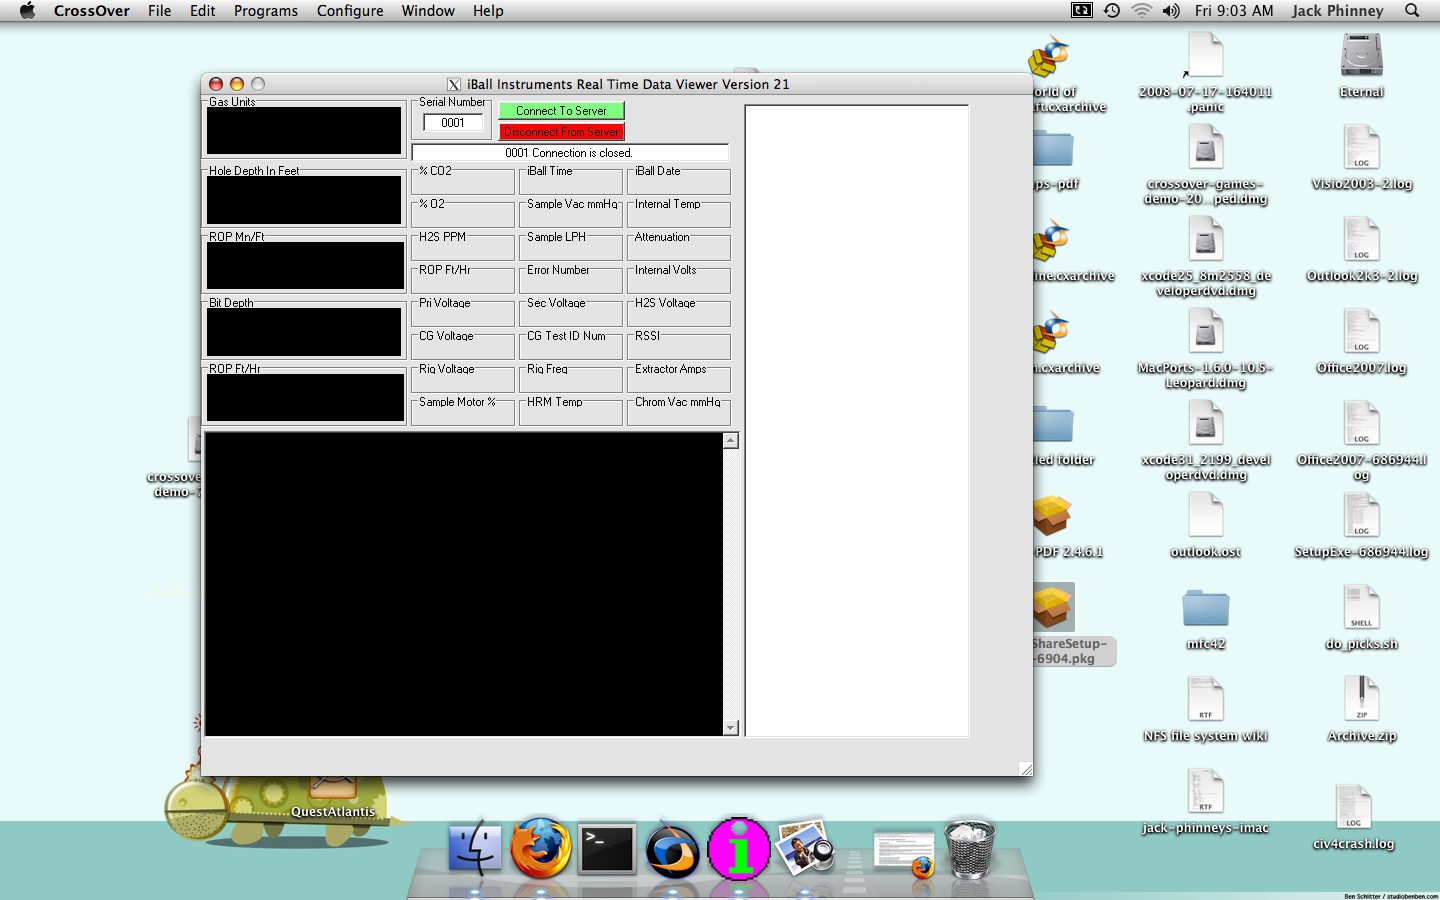Click the Wi-Fi icon in menu bar
Screen dimensions: 1440x900
tap(1141, 11)
